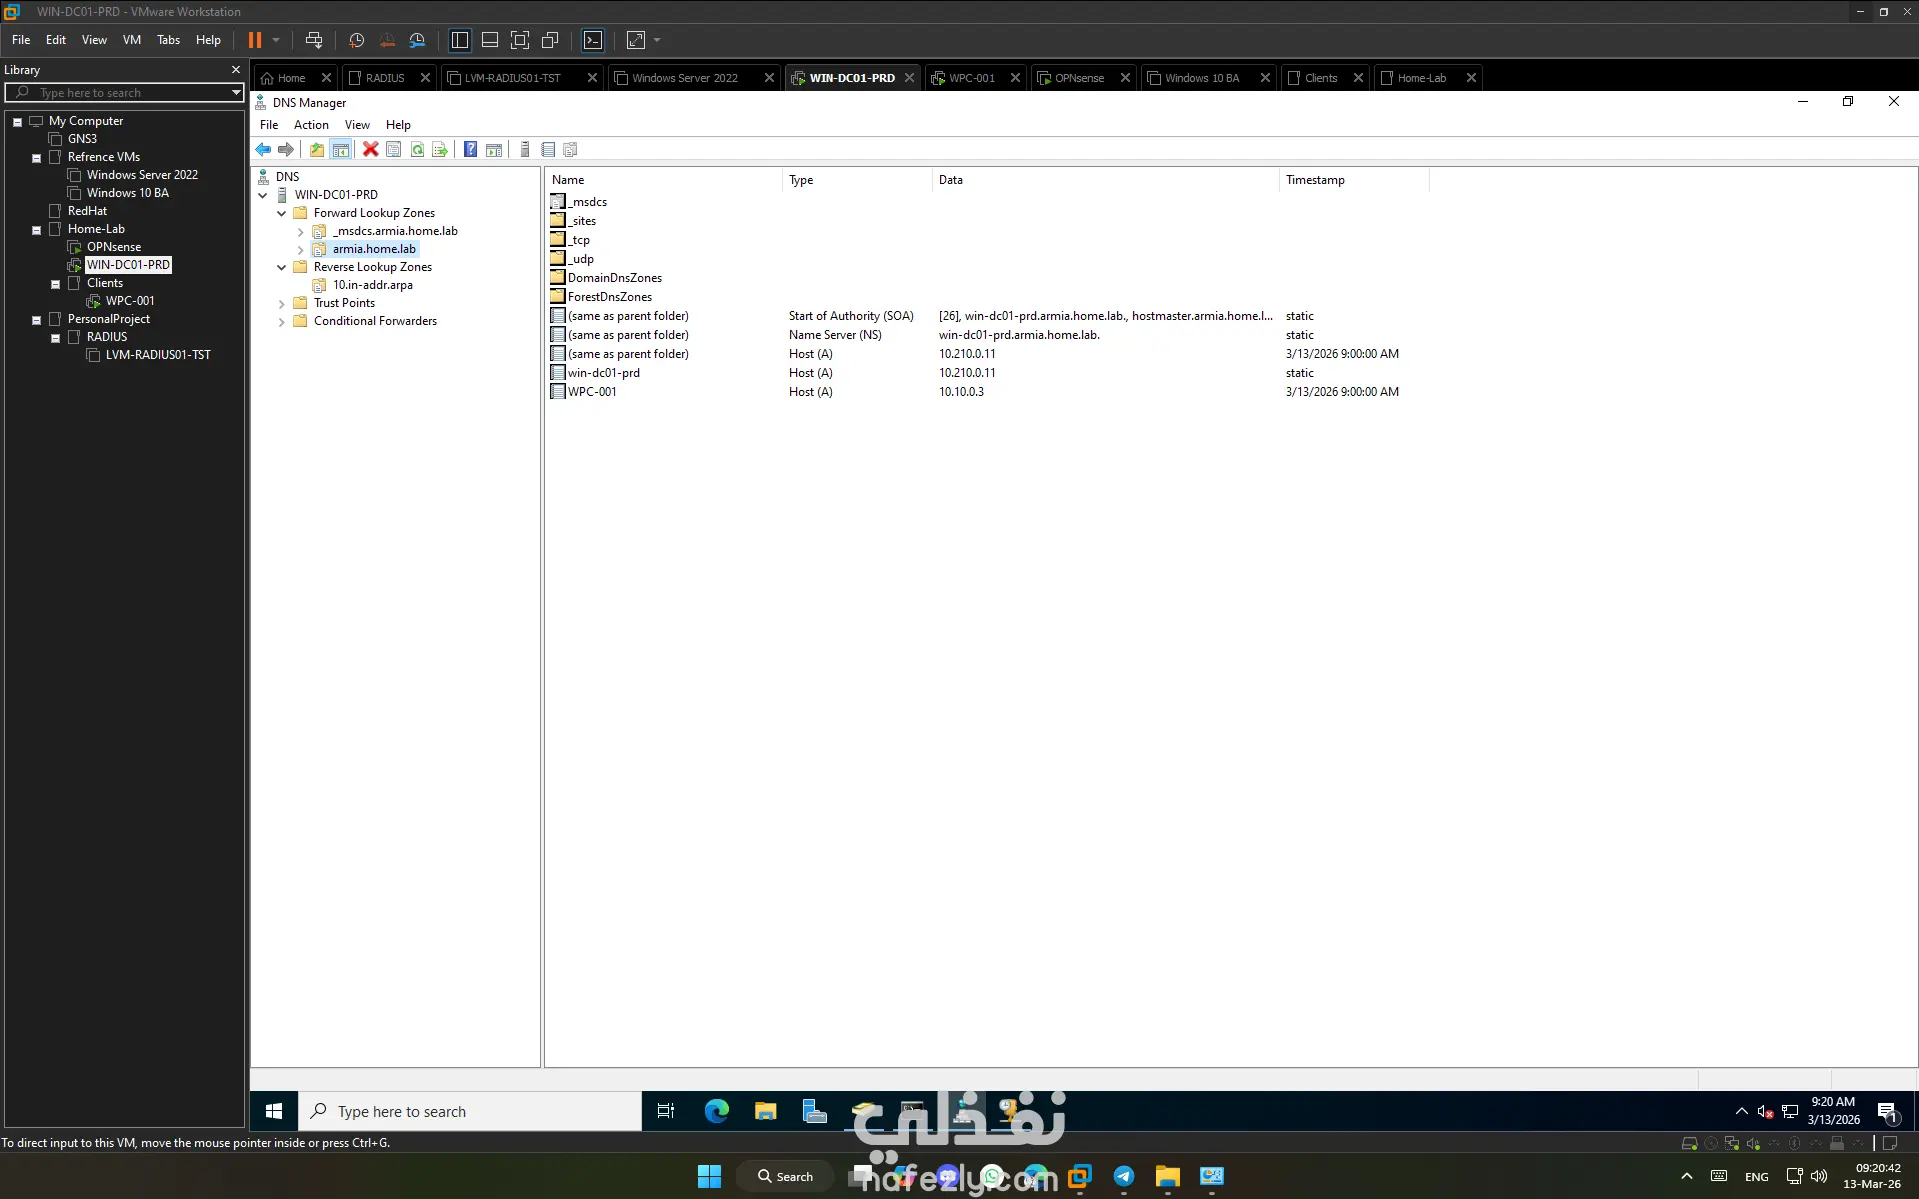Sort records by Type column header

856,180
